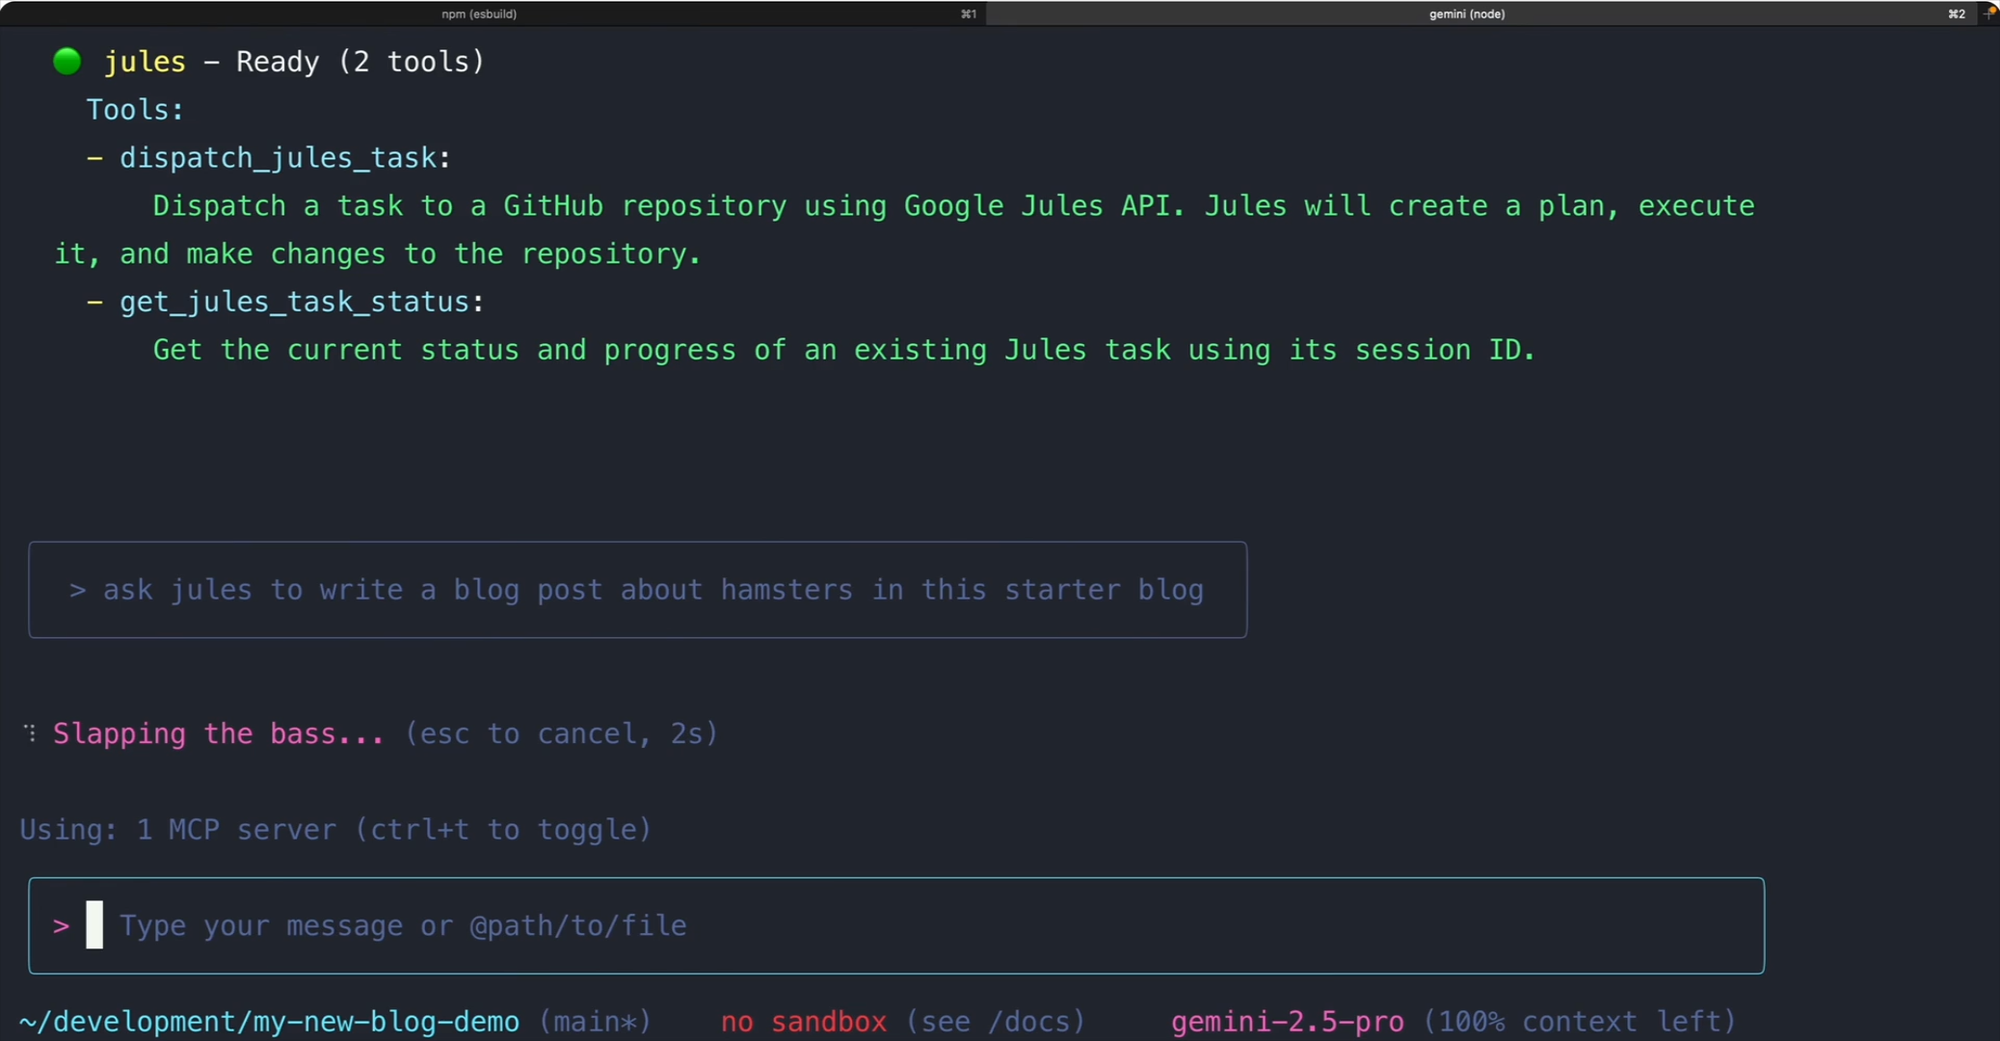
Task: Click the previous hamsters blog post prompt
Action: pyautogui.click(x=637, y=590)
